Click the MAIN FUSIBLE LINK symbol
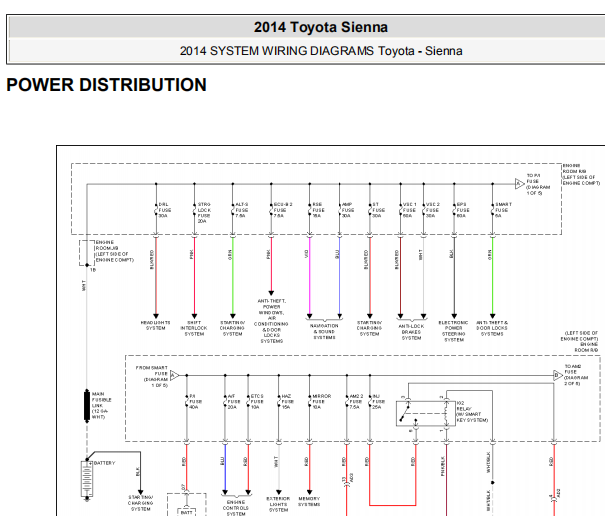Viewport: 605px width, 516px height. pyautogui.click(x=87, y=406)
